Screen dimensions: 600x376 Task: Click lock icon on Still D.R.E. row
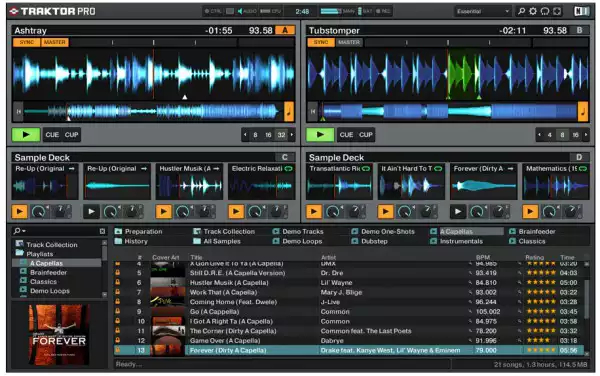(x=117, y=272)
